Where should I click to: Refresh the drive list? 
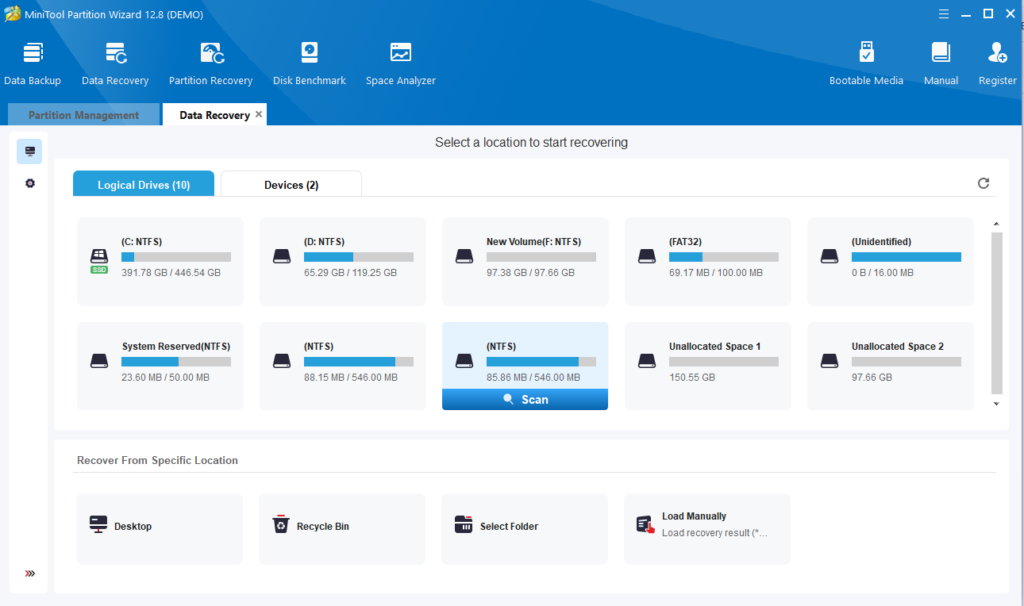(x=983, y=183)
